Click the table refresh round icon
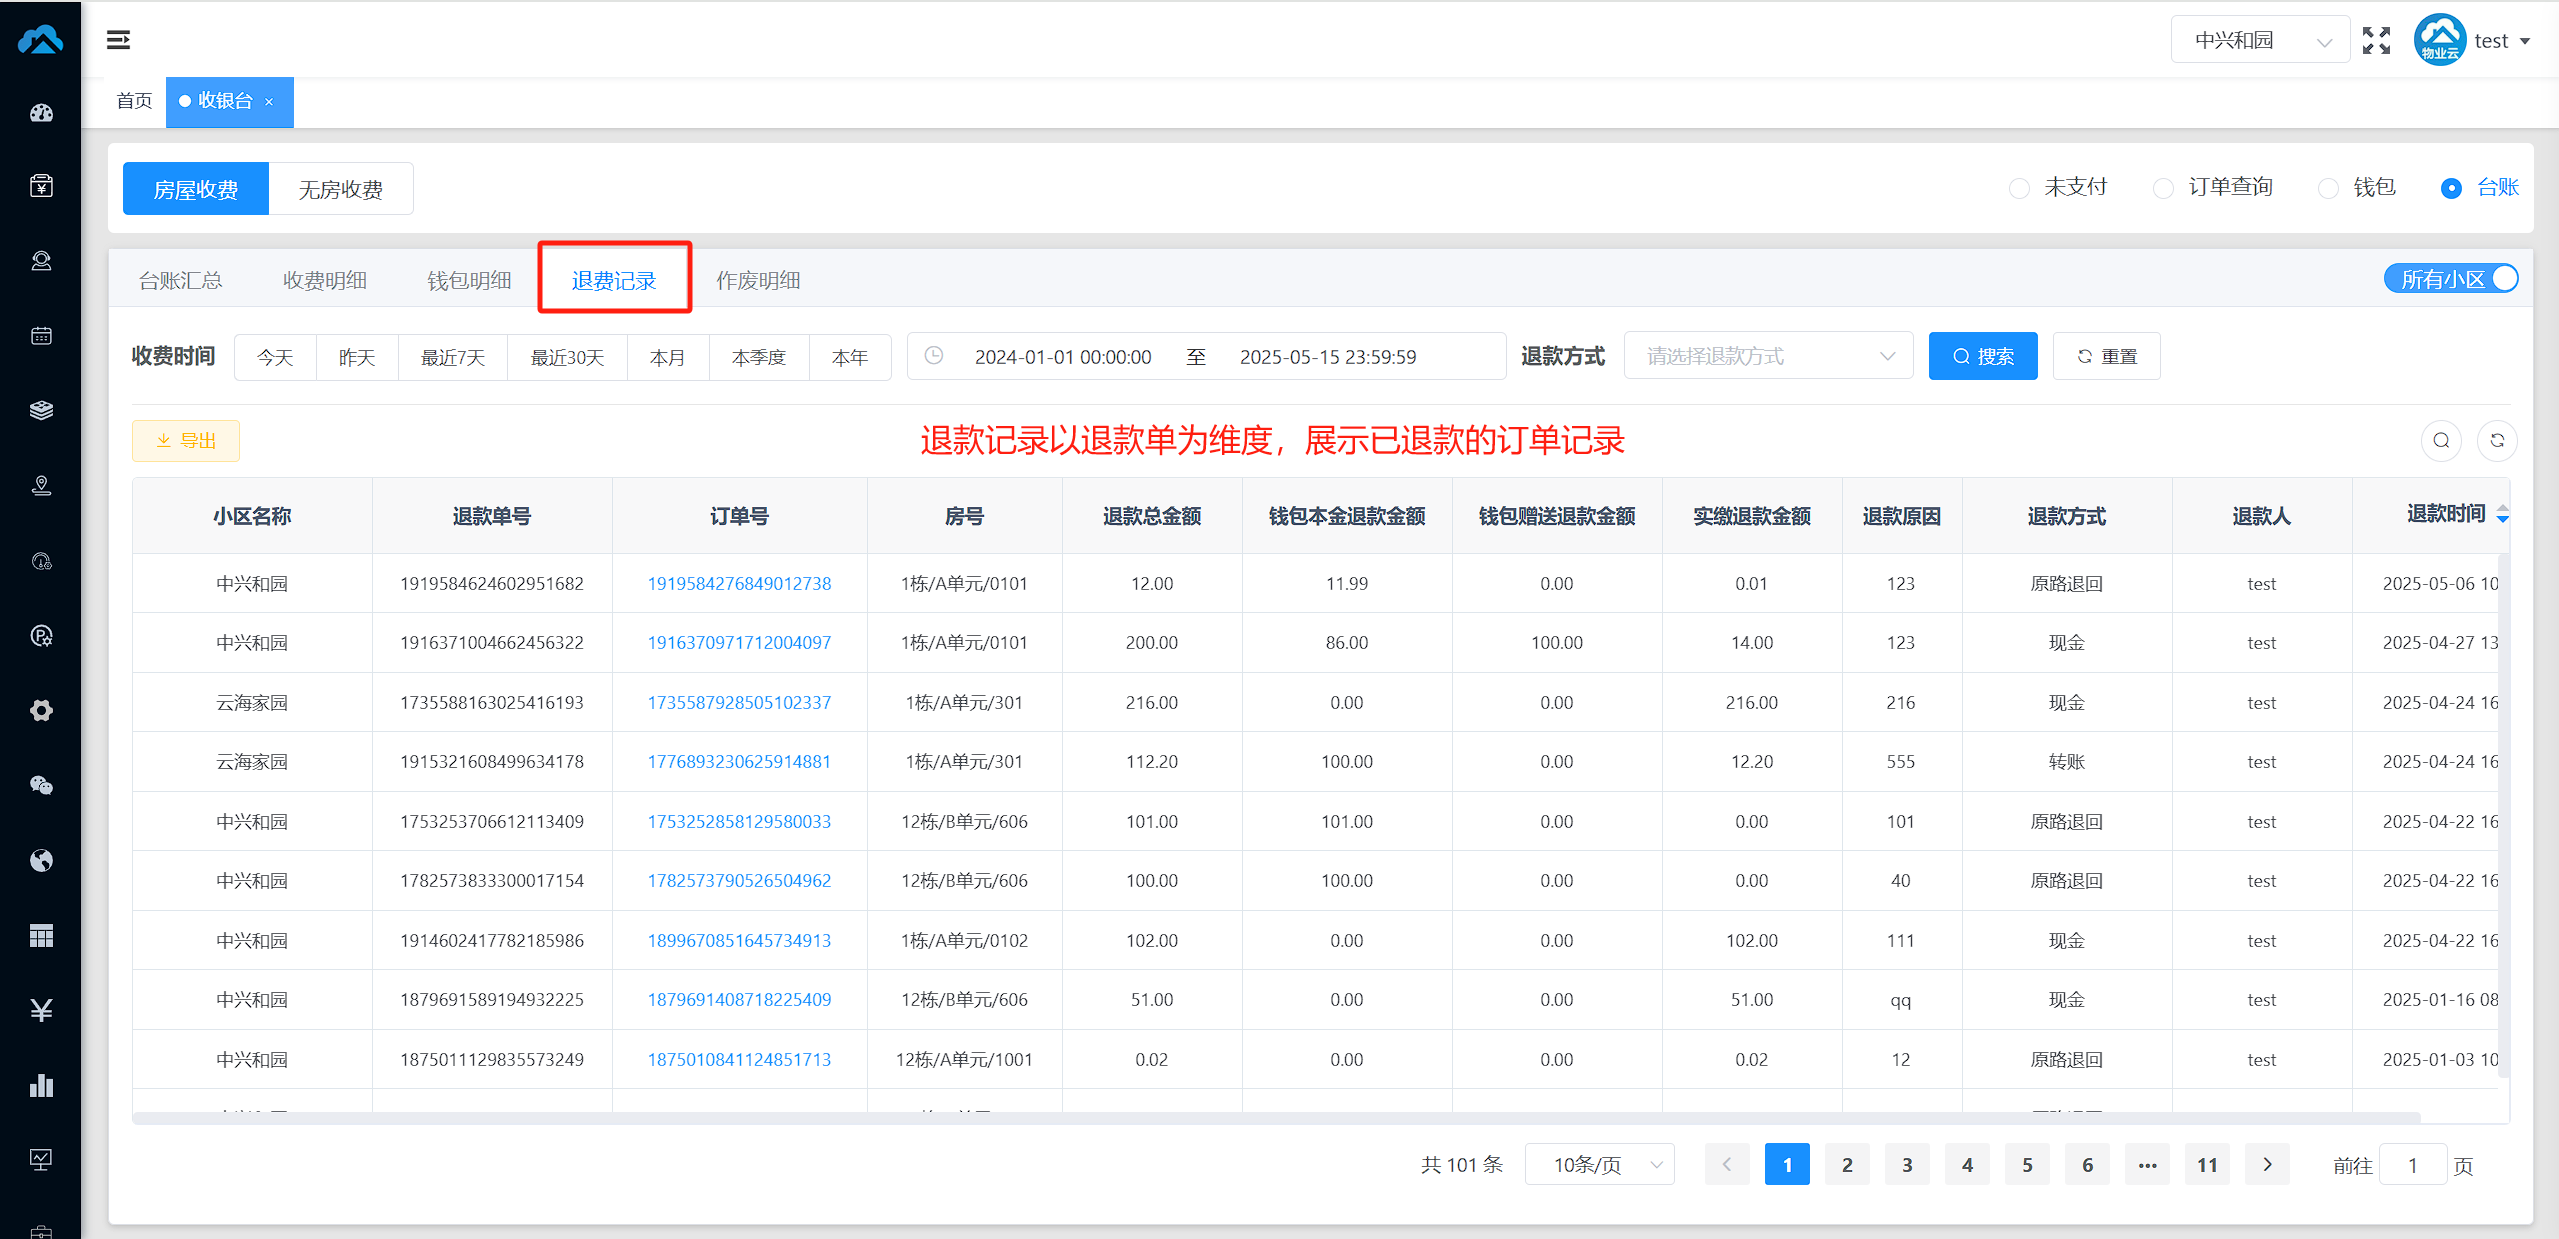This screenshot has height=1239, width=2559. (x=2497, y=441)
